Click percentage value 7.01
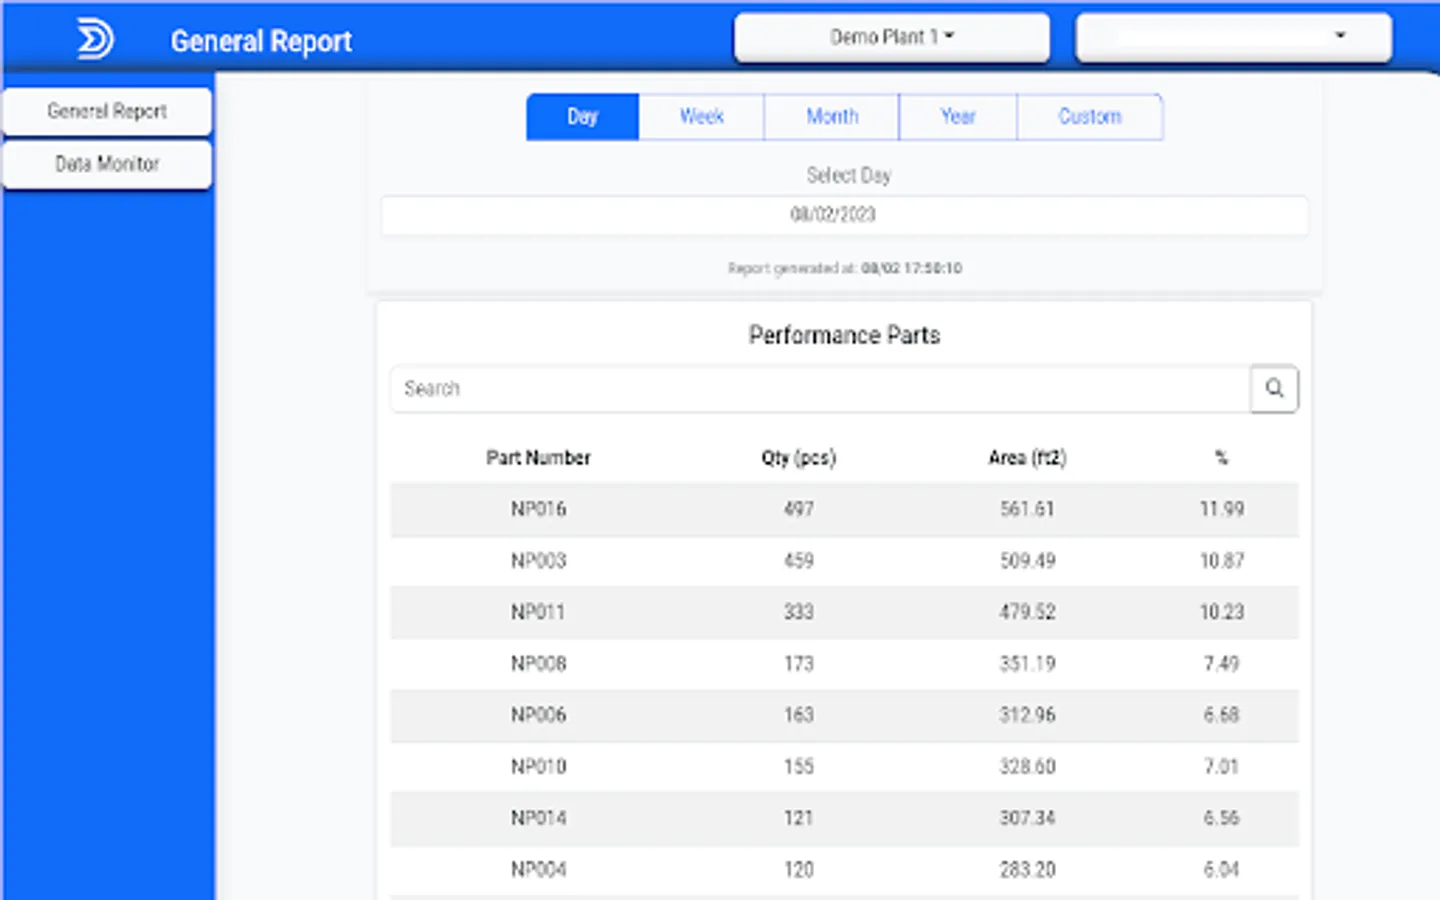 pyautogui.click(x=1221, y=767)
